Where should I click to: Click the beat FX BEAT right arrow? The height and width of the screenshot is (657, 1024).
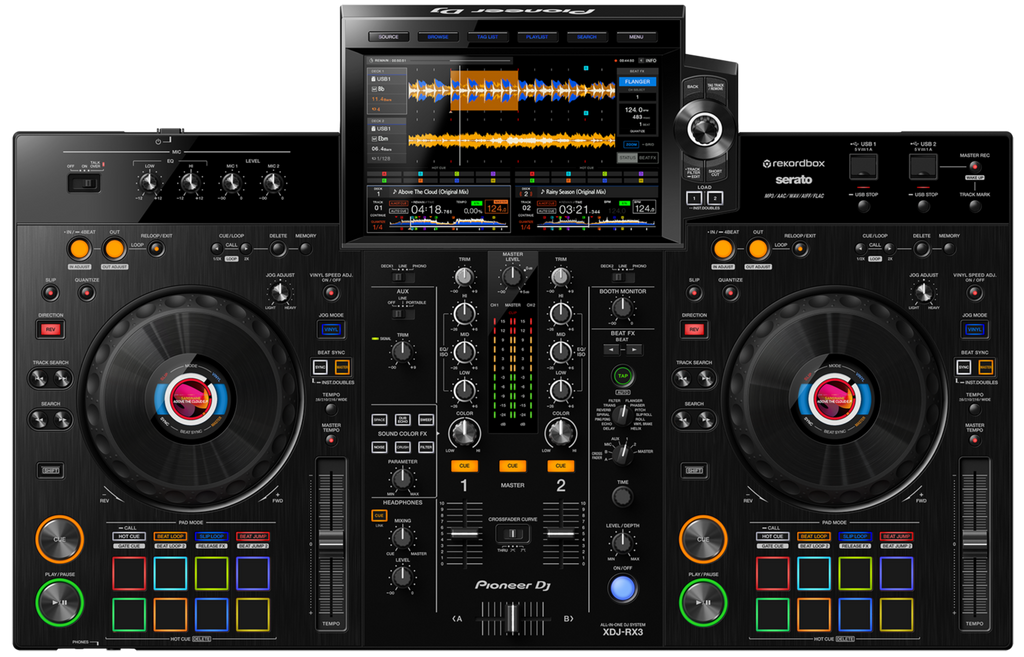[634, 350]
